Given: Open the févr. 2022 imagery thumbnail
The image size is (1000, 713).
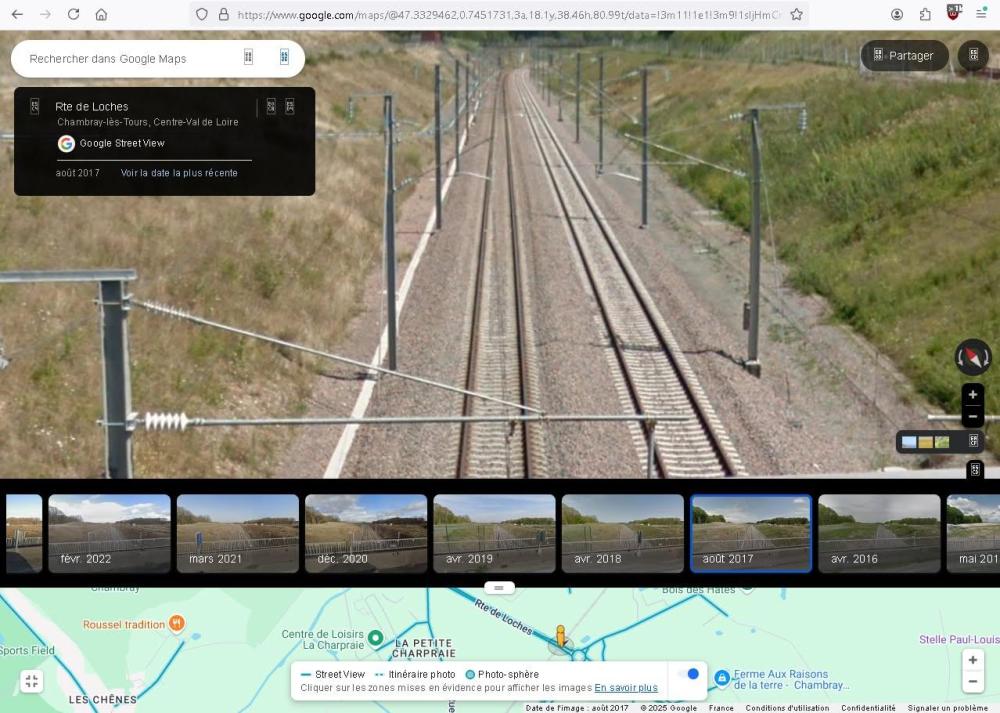Looking at the screenshot, I should point(110,533).
